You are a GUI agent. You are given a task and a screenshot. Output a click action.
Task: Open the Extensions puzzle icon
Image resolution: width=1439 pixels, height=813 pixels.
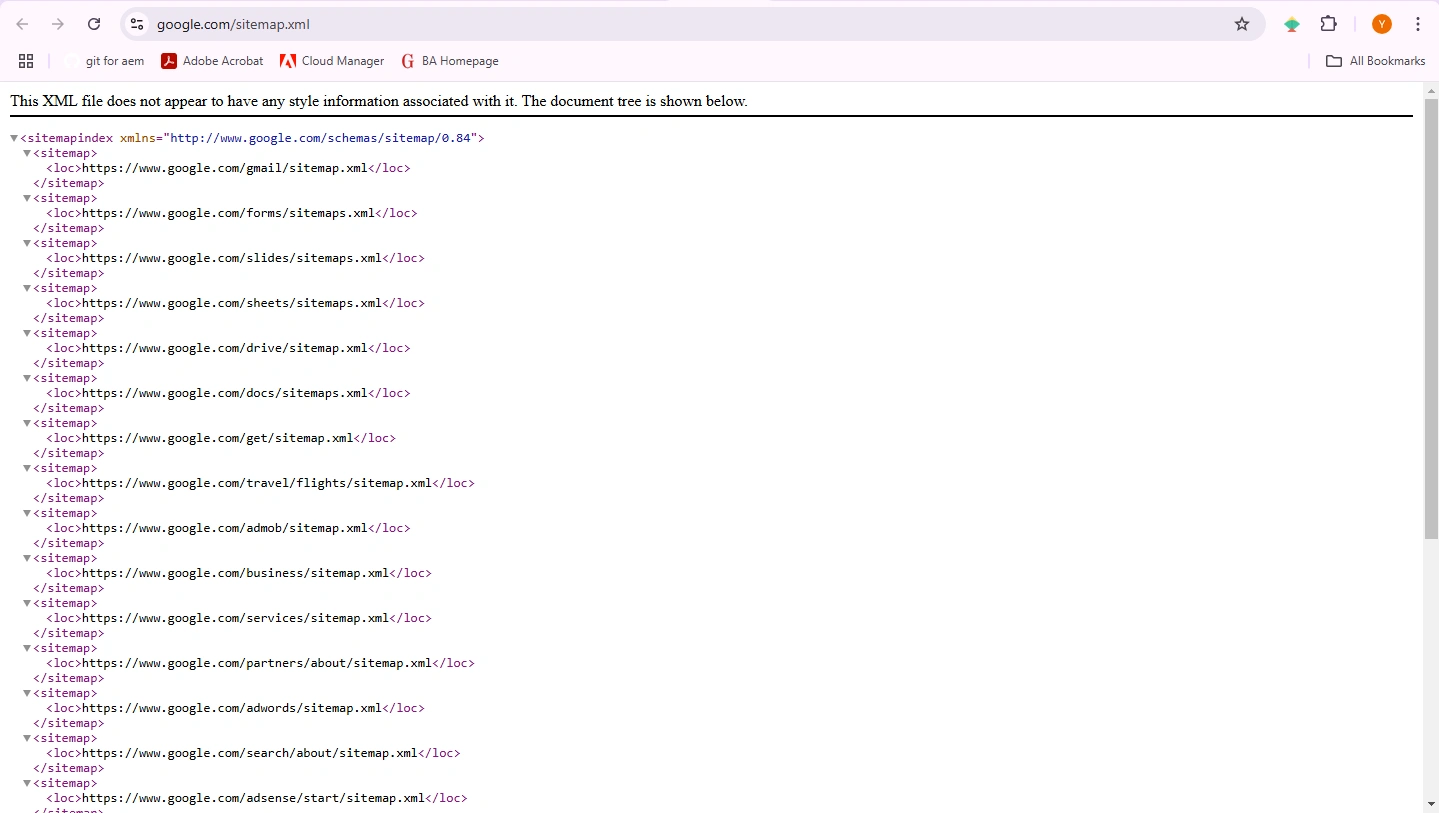1329,24
